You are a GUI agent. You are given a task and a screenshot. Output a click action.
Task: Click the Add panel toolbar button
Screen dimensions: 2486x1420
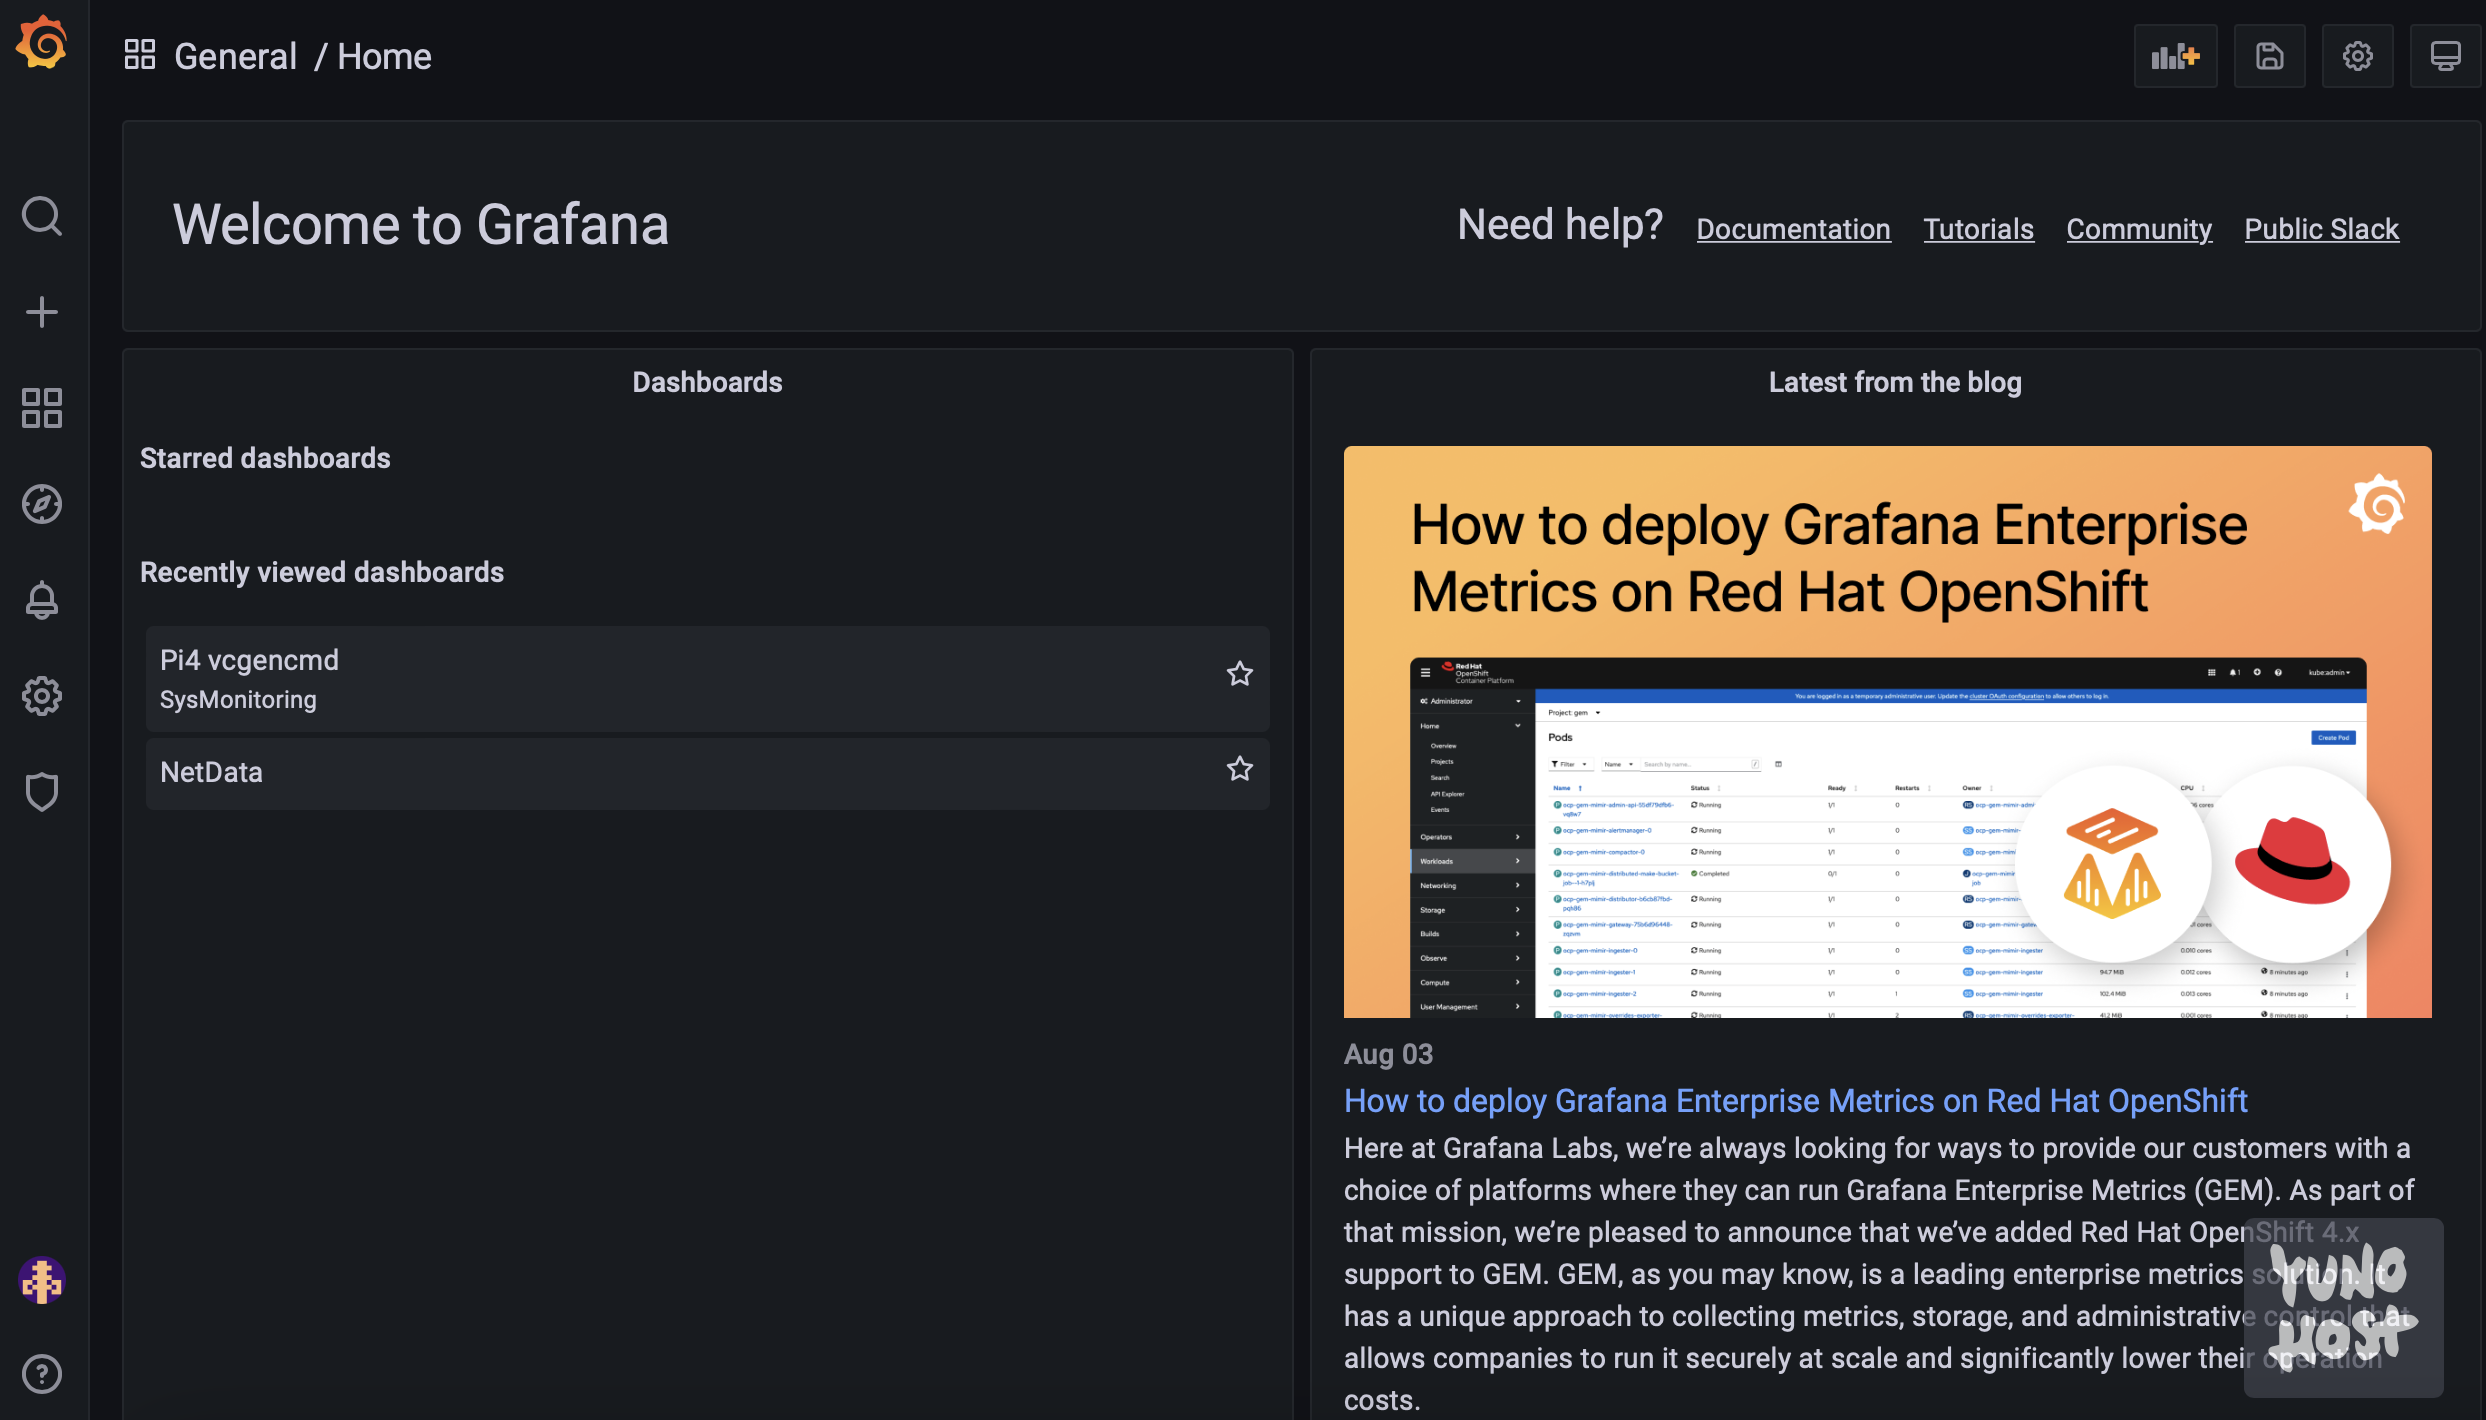tap(2175, 56)
